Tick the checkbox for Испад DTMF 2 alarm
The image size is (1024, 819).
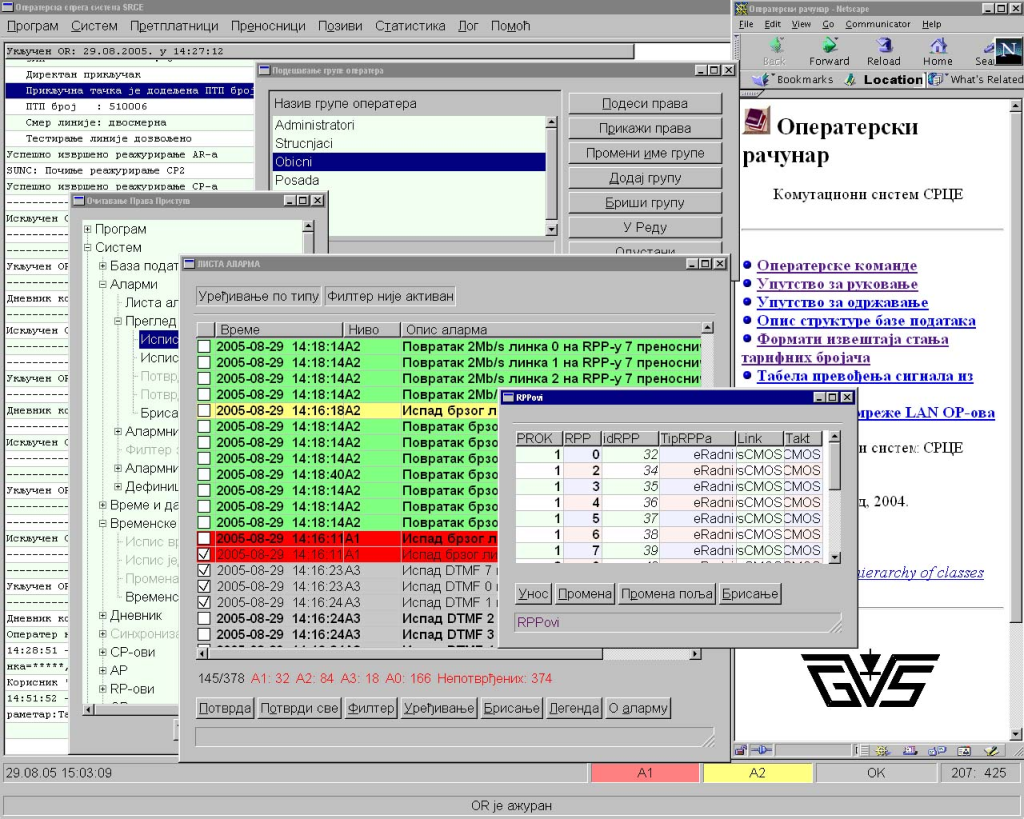point(204,618)
